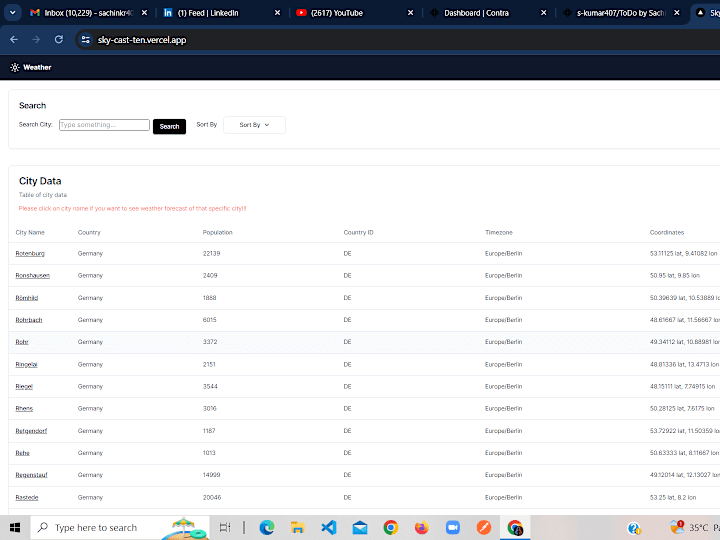This screenshot has height=540, width=720.
Task: Open the Mail app from the taskbar
Action: (x=360, y=528)
